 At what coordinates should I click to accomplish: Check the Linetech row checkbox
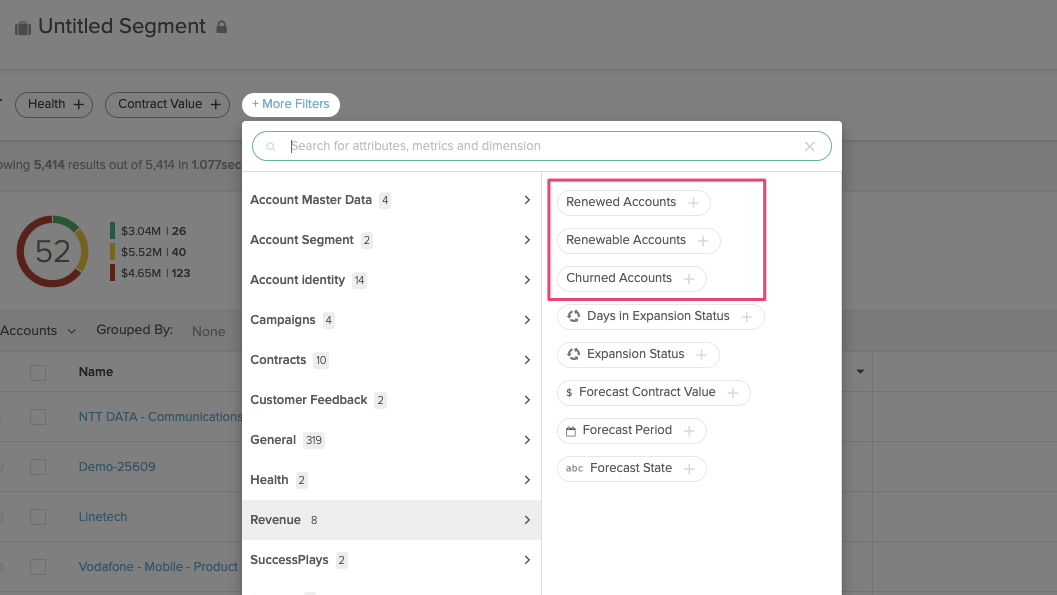point(38,517)
